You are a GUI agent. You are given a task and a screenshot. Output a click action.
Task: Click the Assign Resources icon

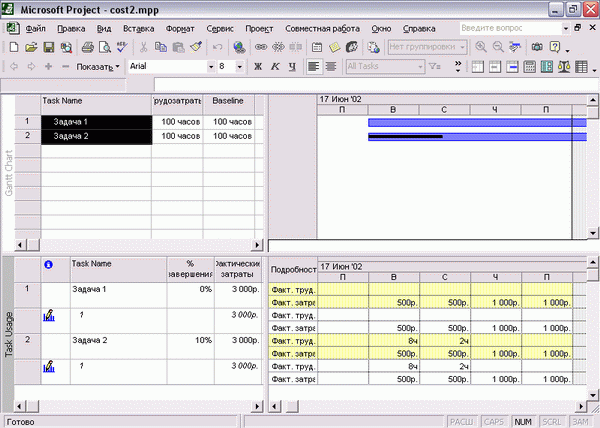pos(352,47)
